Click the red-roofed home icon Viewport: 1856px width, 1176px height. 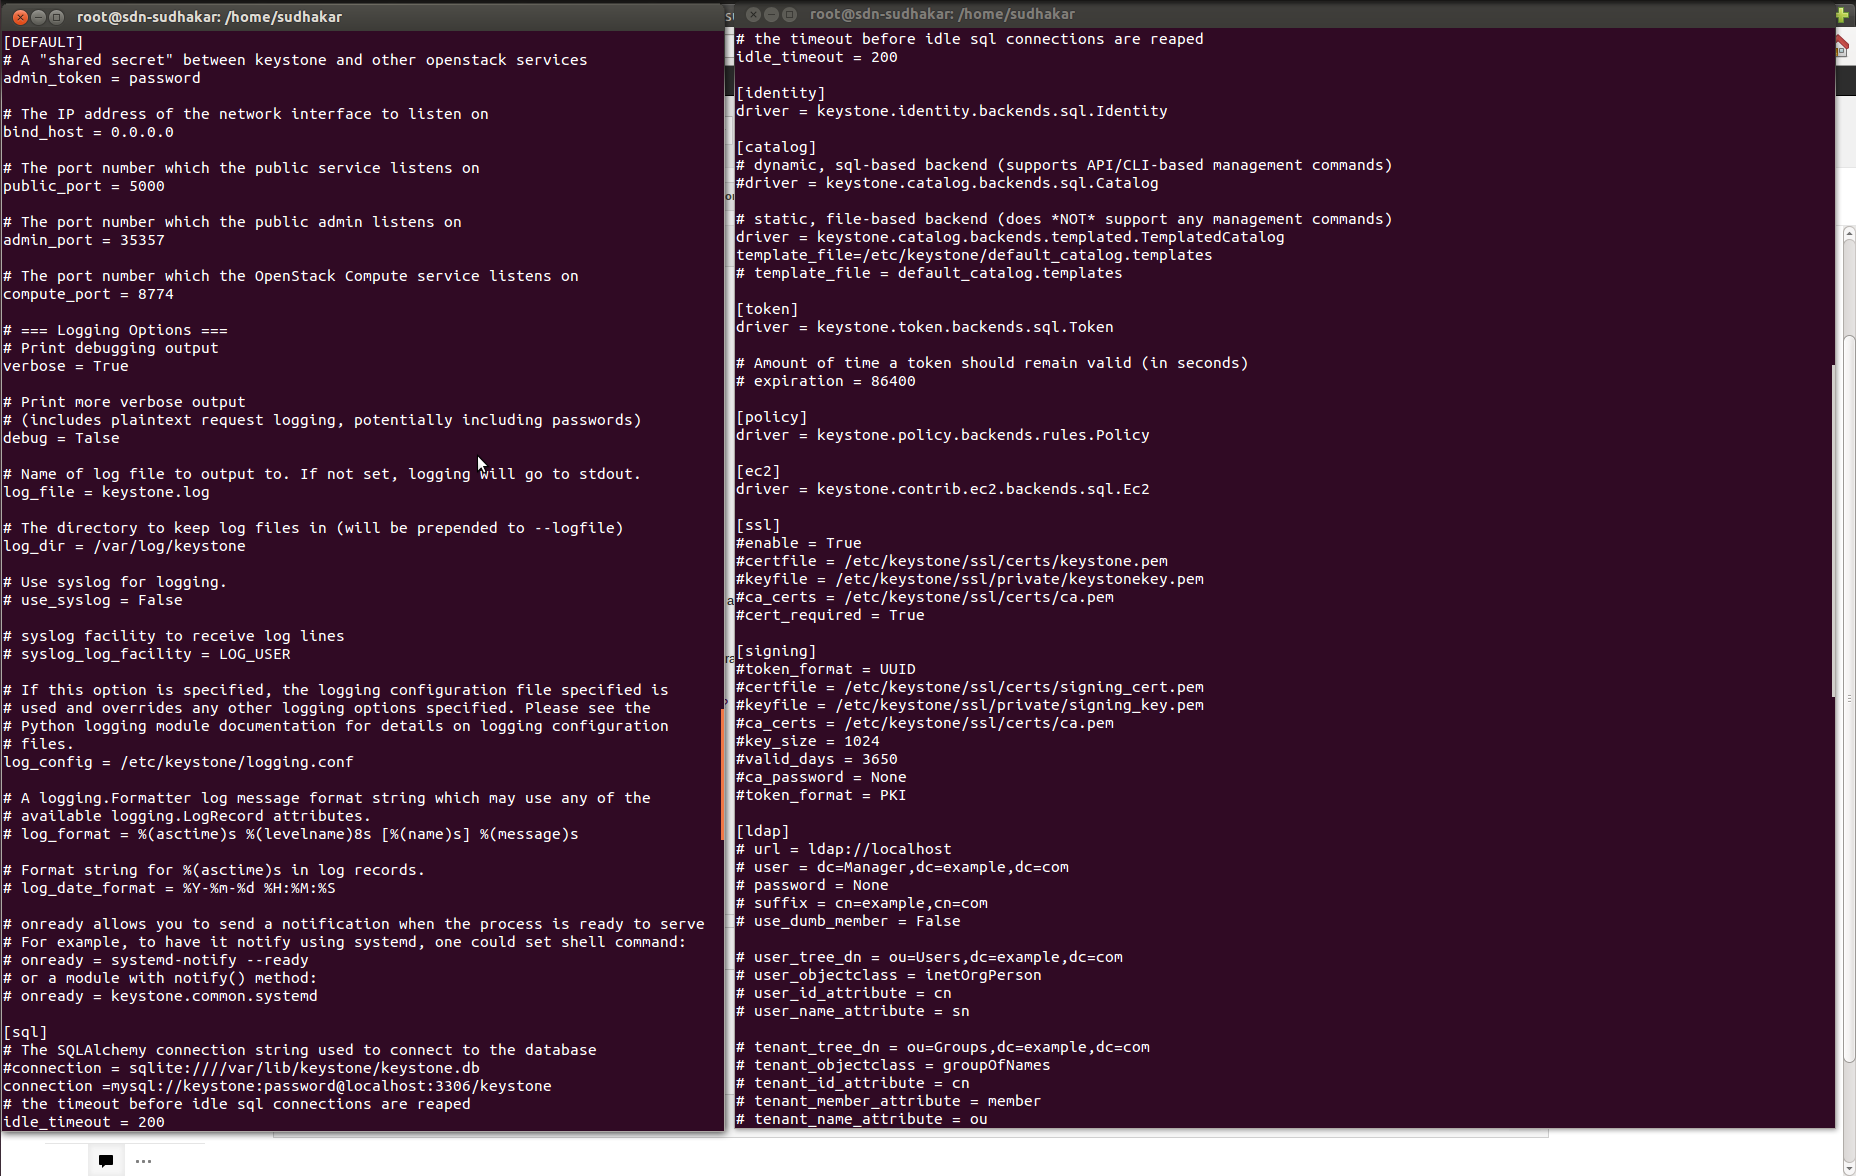(1842, 46)
